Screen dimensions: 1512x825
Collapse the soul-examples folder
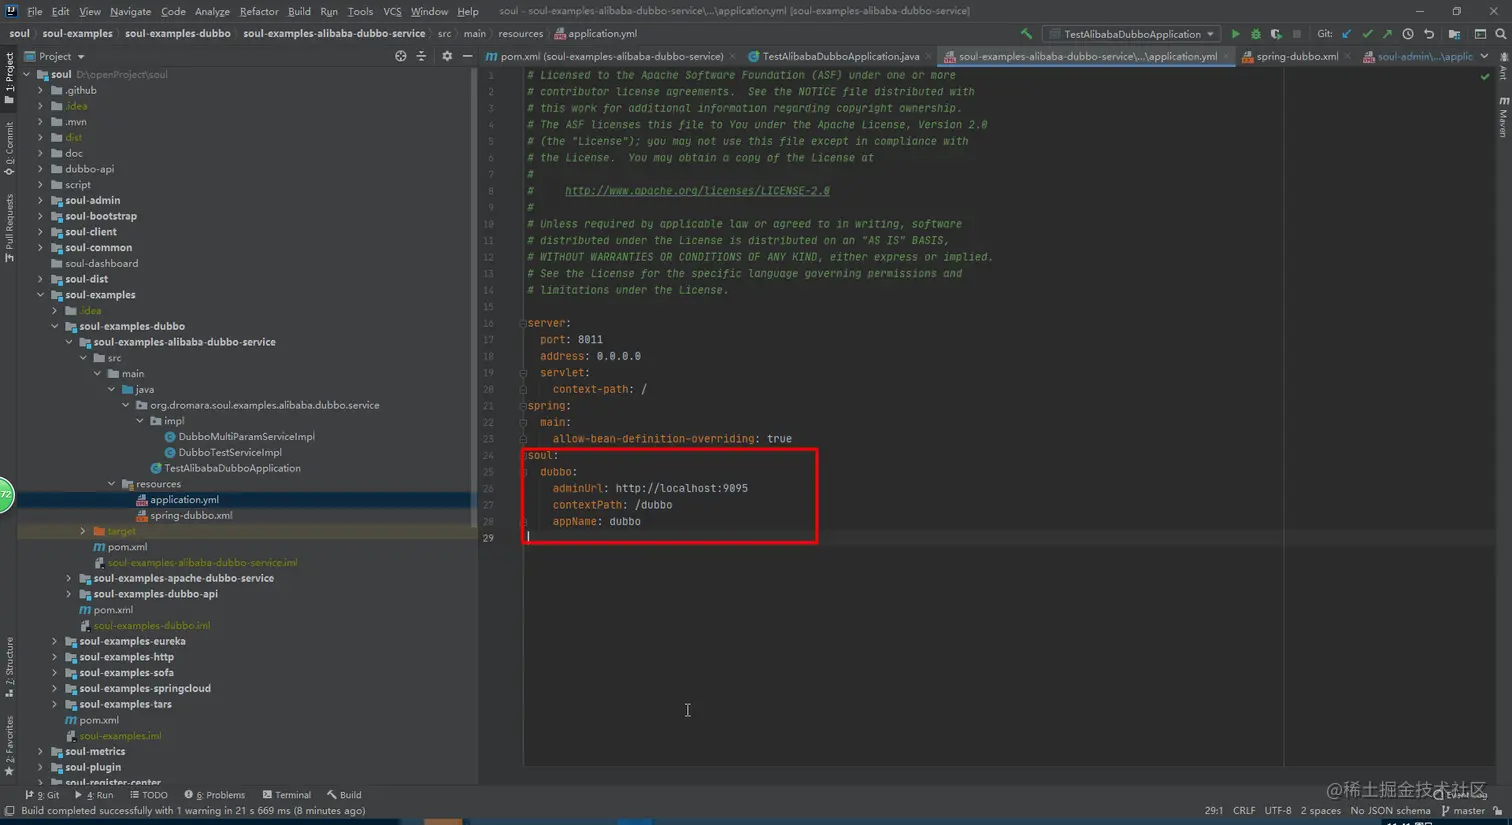click(x=41, y=295)
